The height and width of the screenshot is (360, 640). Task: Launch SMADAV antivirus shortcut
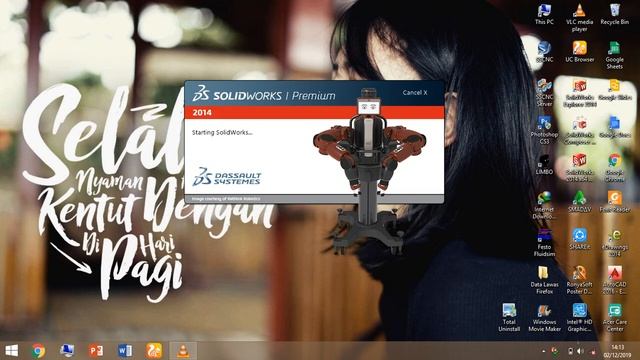pyautogui.click(x=579, y=202)
